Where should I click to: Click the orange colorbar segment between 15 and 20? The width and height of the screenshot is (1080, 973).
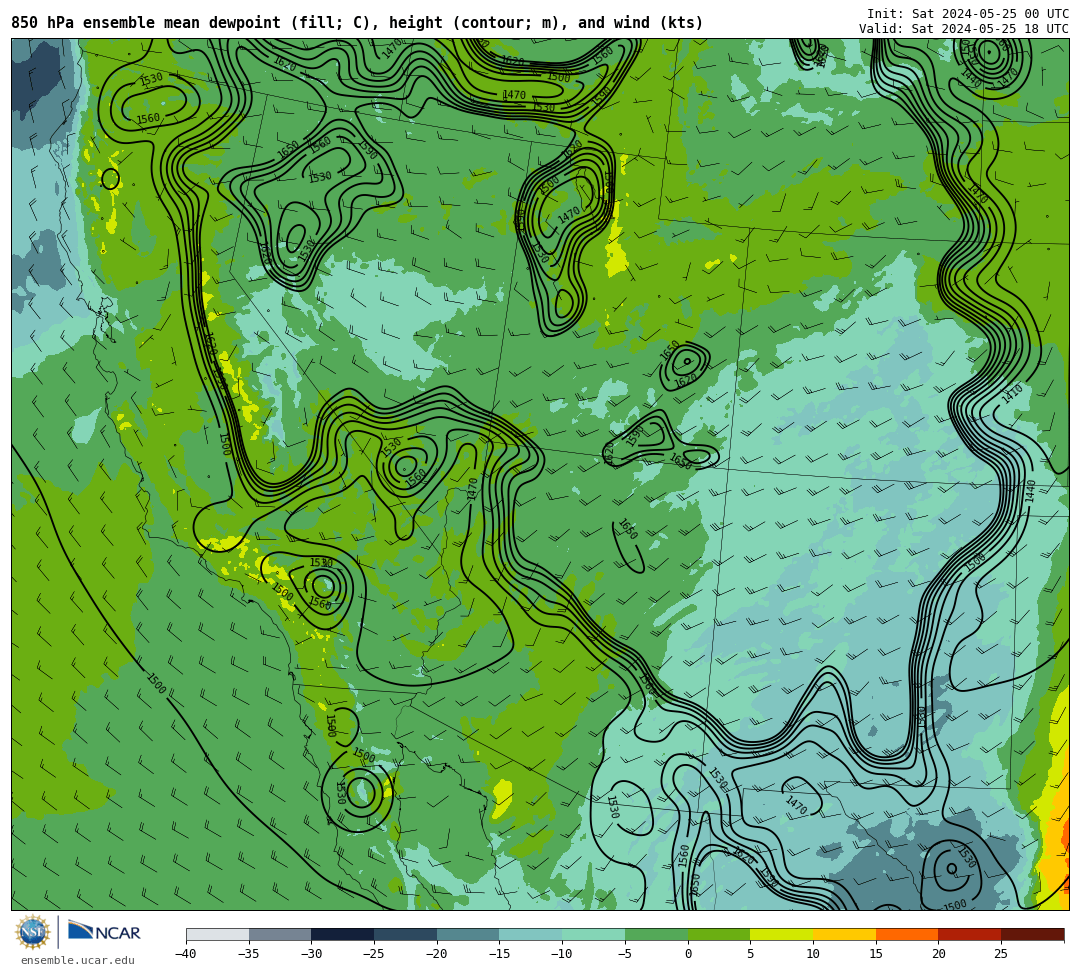pyautogui.click(x=907, y=934)
